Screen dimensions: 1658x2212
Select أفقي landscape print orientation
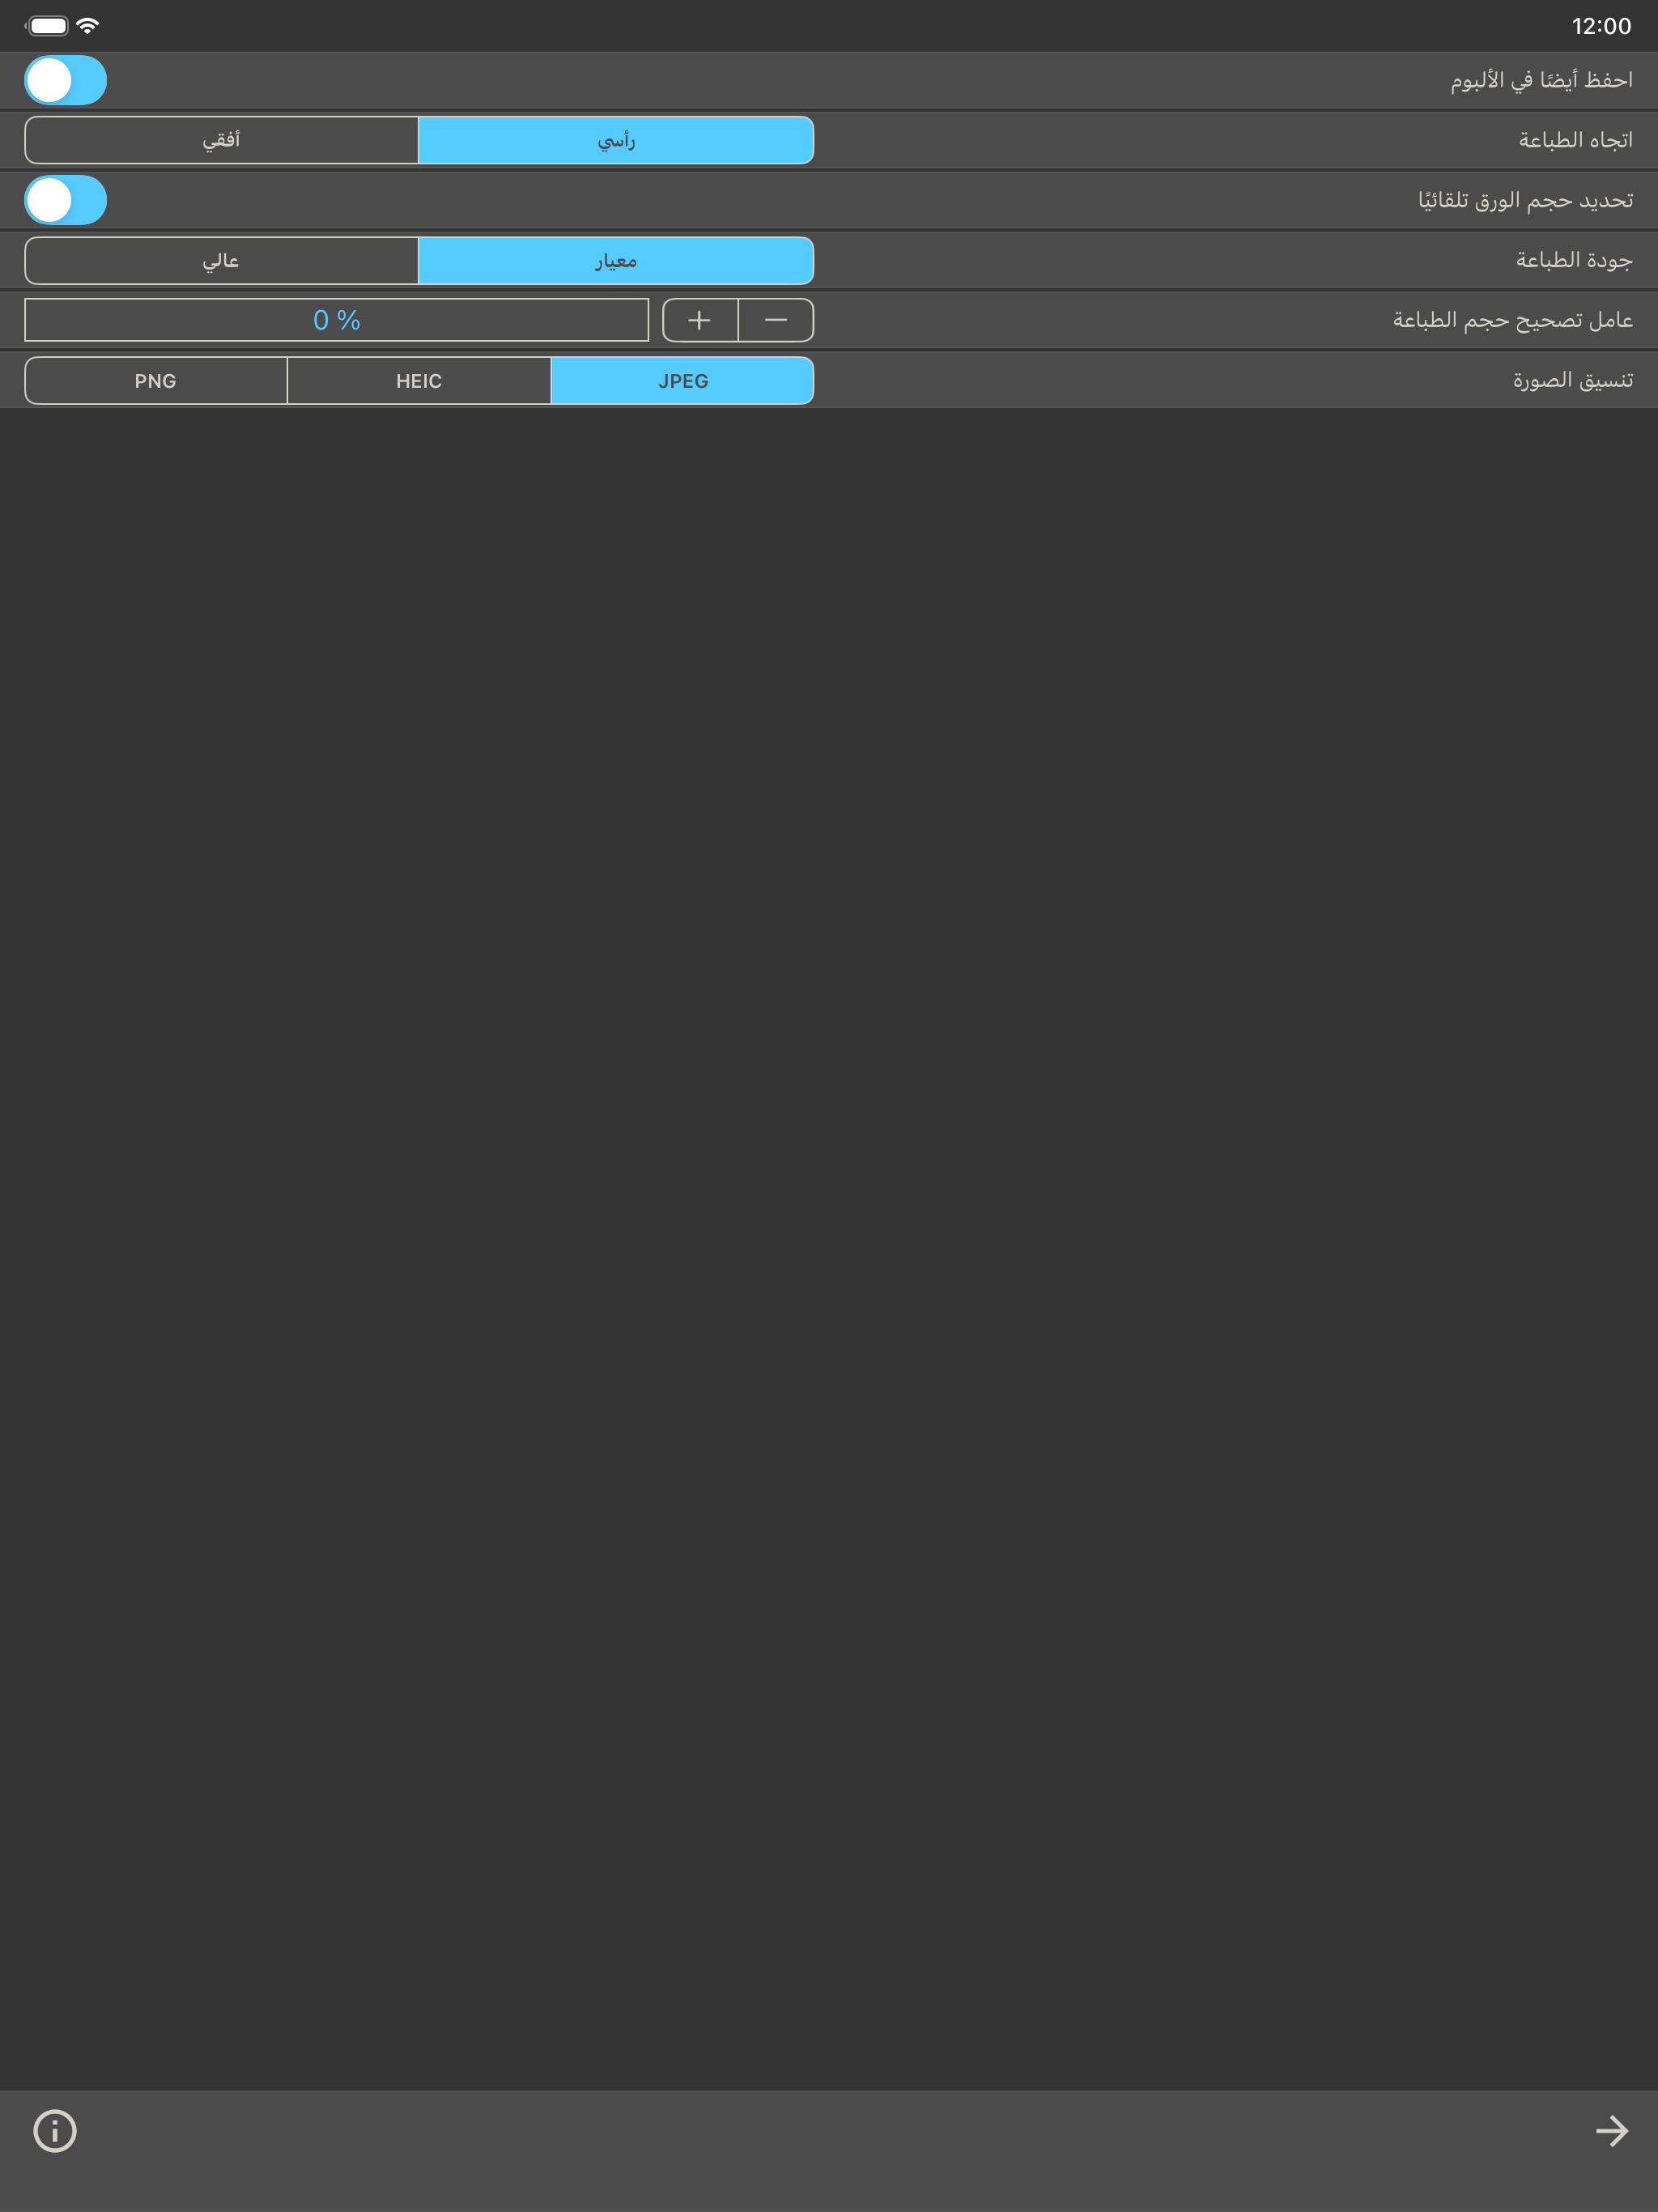pos(221,140)
